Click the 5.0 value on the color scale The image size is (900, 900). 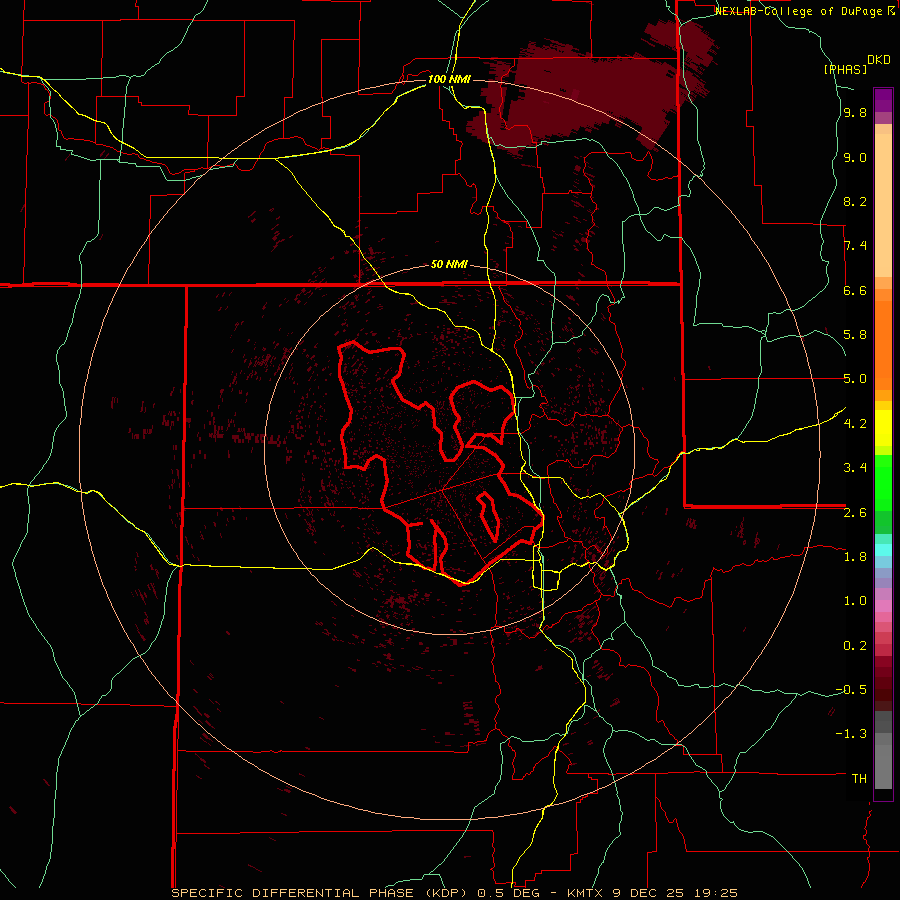[855, 379]
